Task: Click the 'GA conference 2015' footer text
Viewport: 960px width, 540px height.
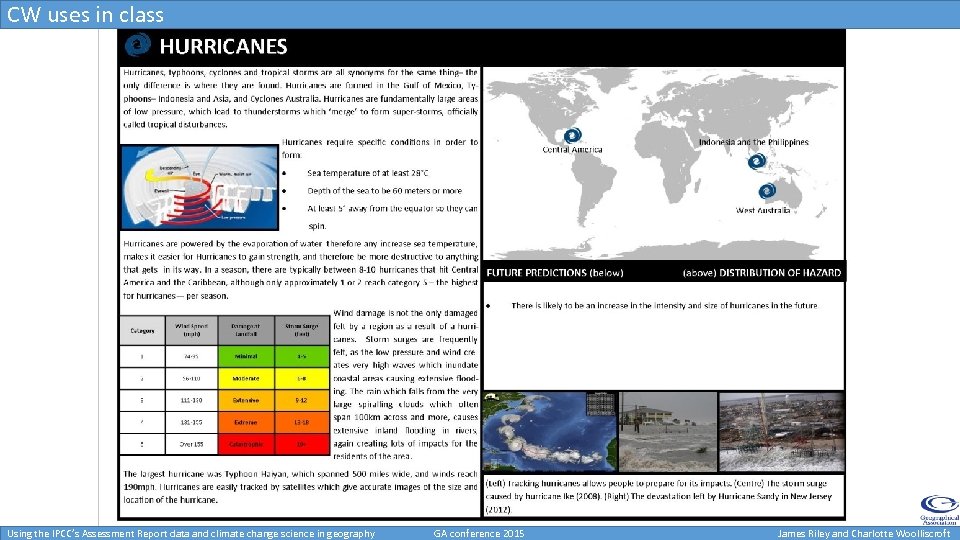Action: pyautogui.click(x=479, y=533)
